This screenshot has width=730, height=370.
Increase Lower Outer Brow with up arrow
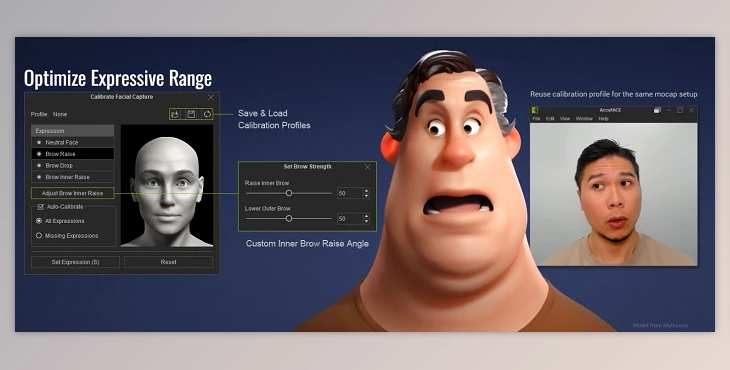pos(366,216)
